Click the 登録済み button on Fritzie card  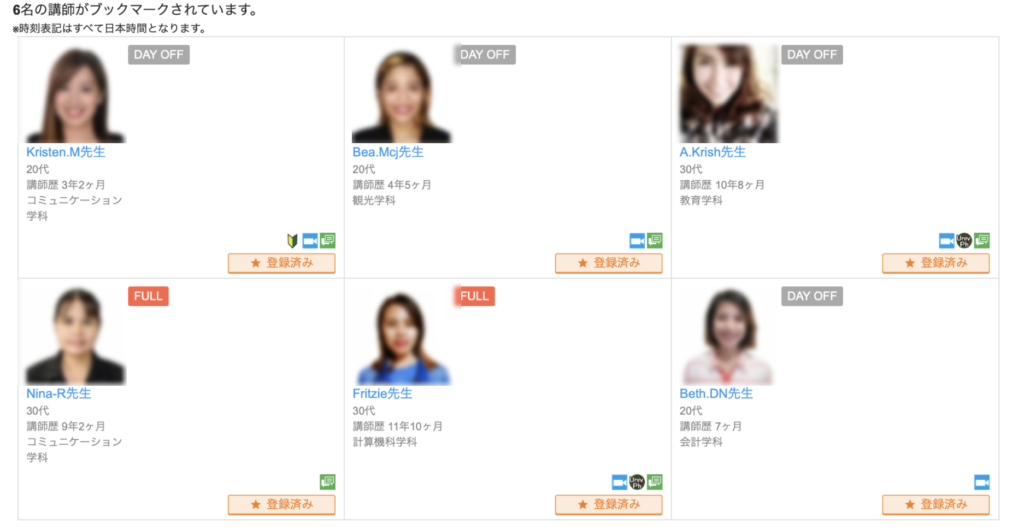(609, 505)
